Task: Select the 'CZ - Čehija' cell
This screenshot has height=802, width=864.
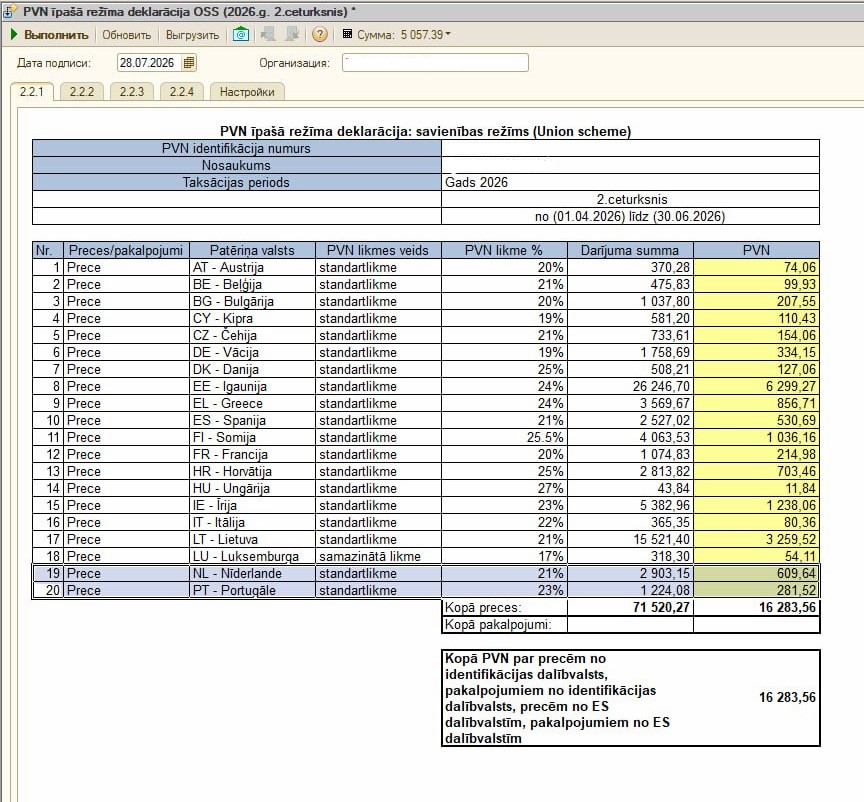Action: pos(252,336)
